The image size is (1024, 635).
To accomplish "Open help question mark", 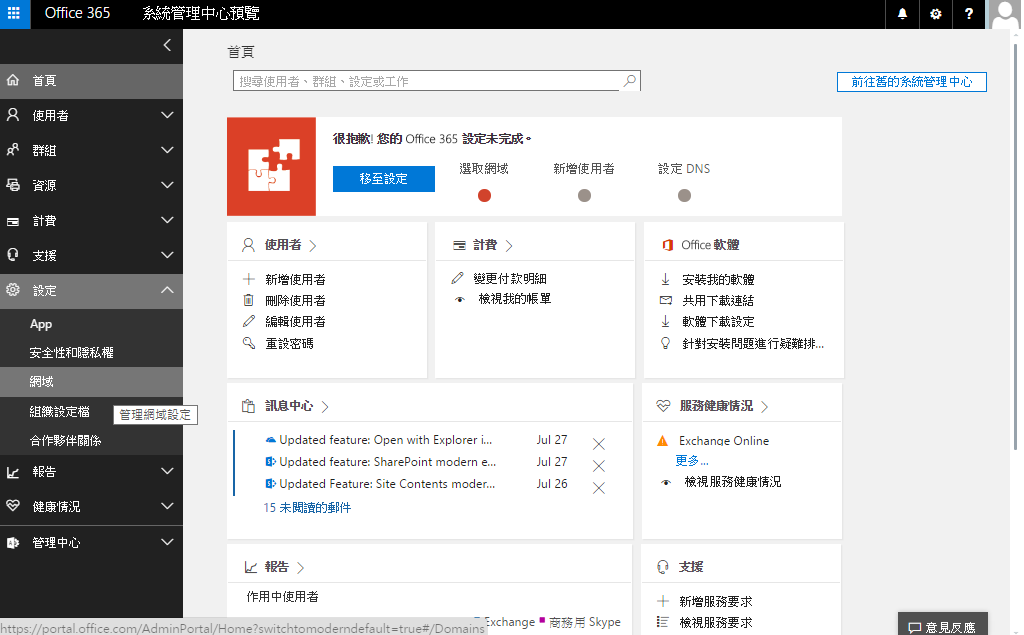I will [968, 14].
